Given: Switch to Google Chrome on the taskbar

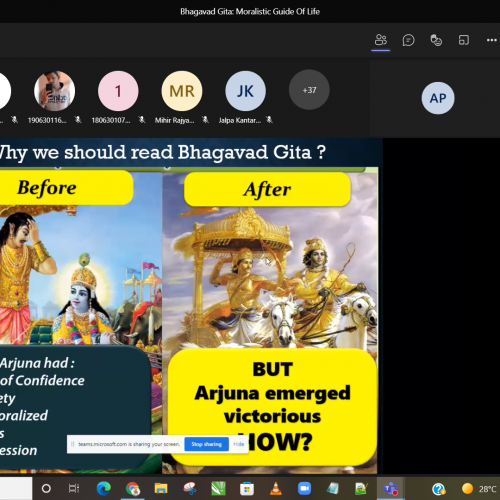Looking at the screenshot, I should [x=133, y=489].
